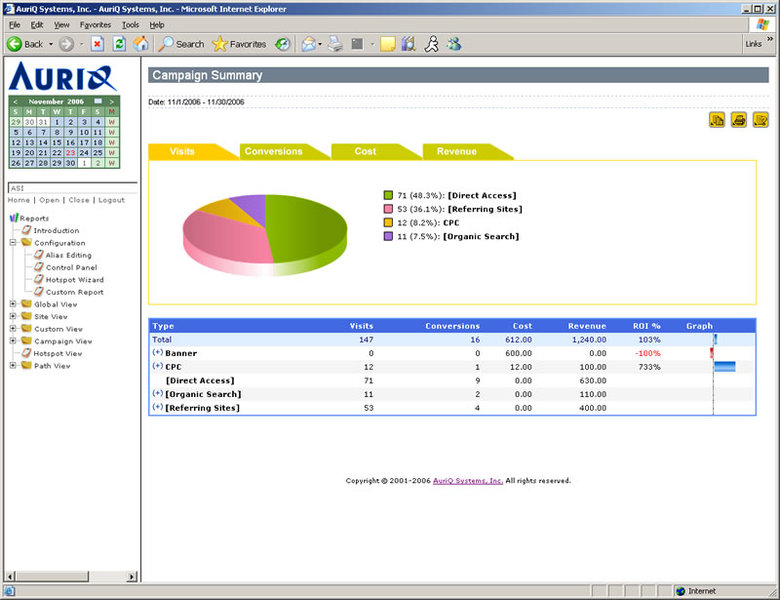Go to next month in calendar

tap(112, 101)
